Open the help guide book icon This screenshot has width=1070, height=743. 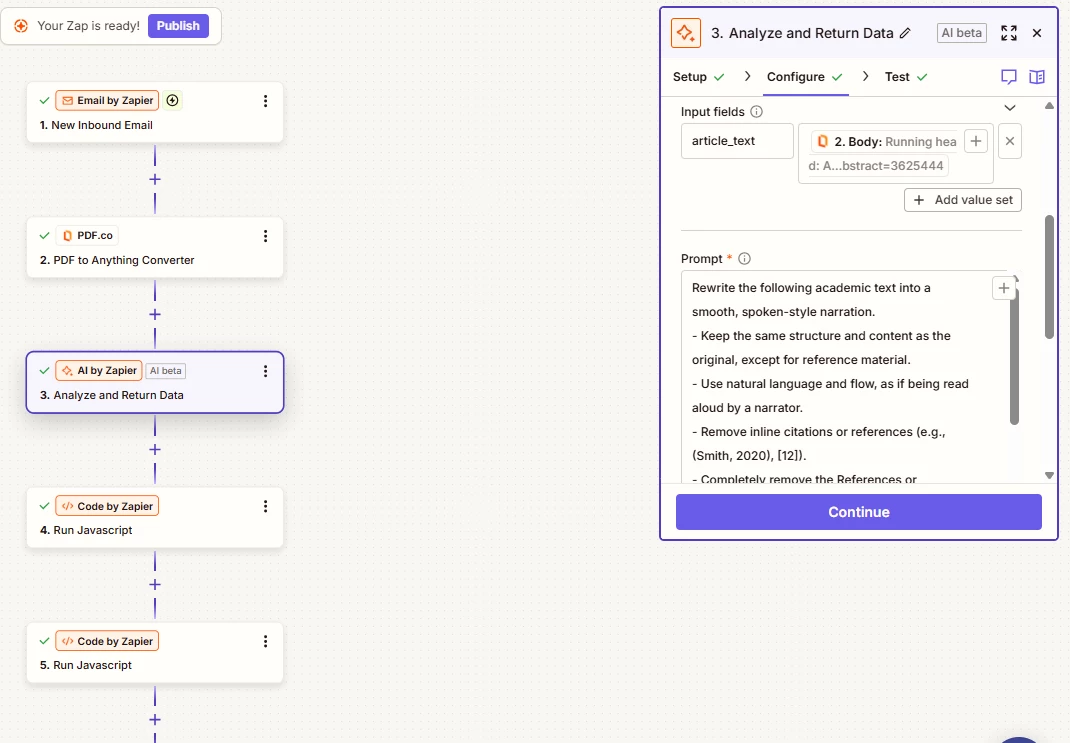(x=1037, y=77)
